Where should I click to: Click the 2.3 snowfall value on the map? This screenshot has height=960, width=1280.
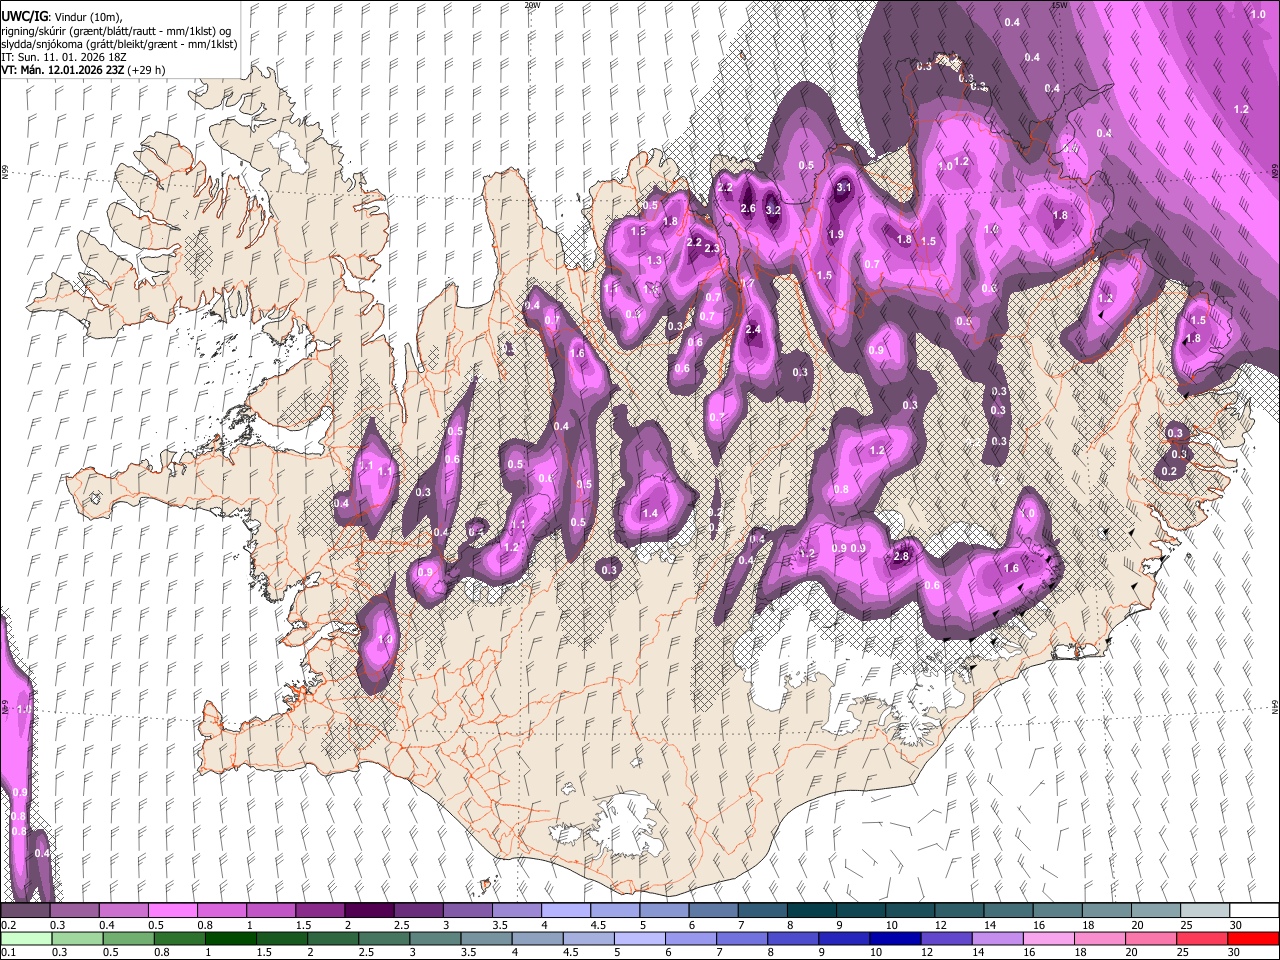(x=712, y=248)
